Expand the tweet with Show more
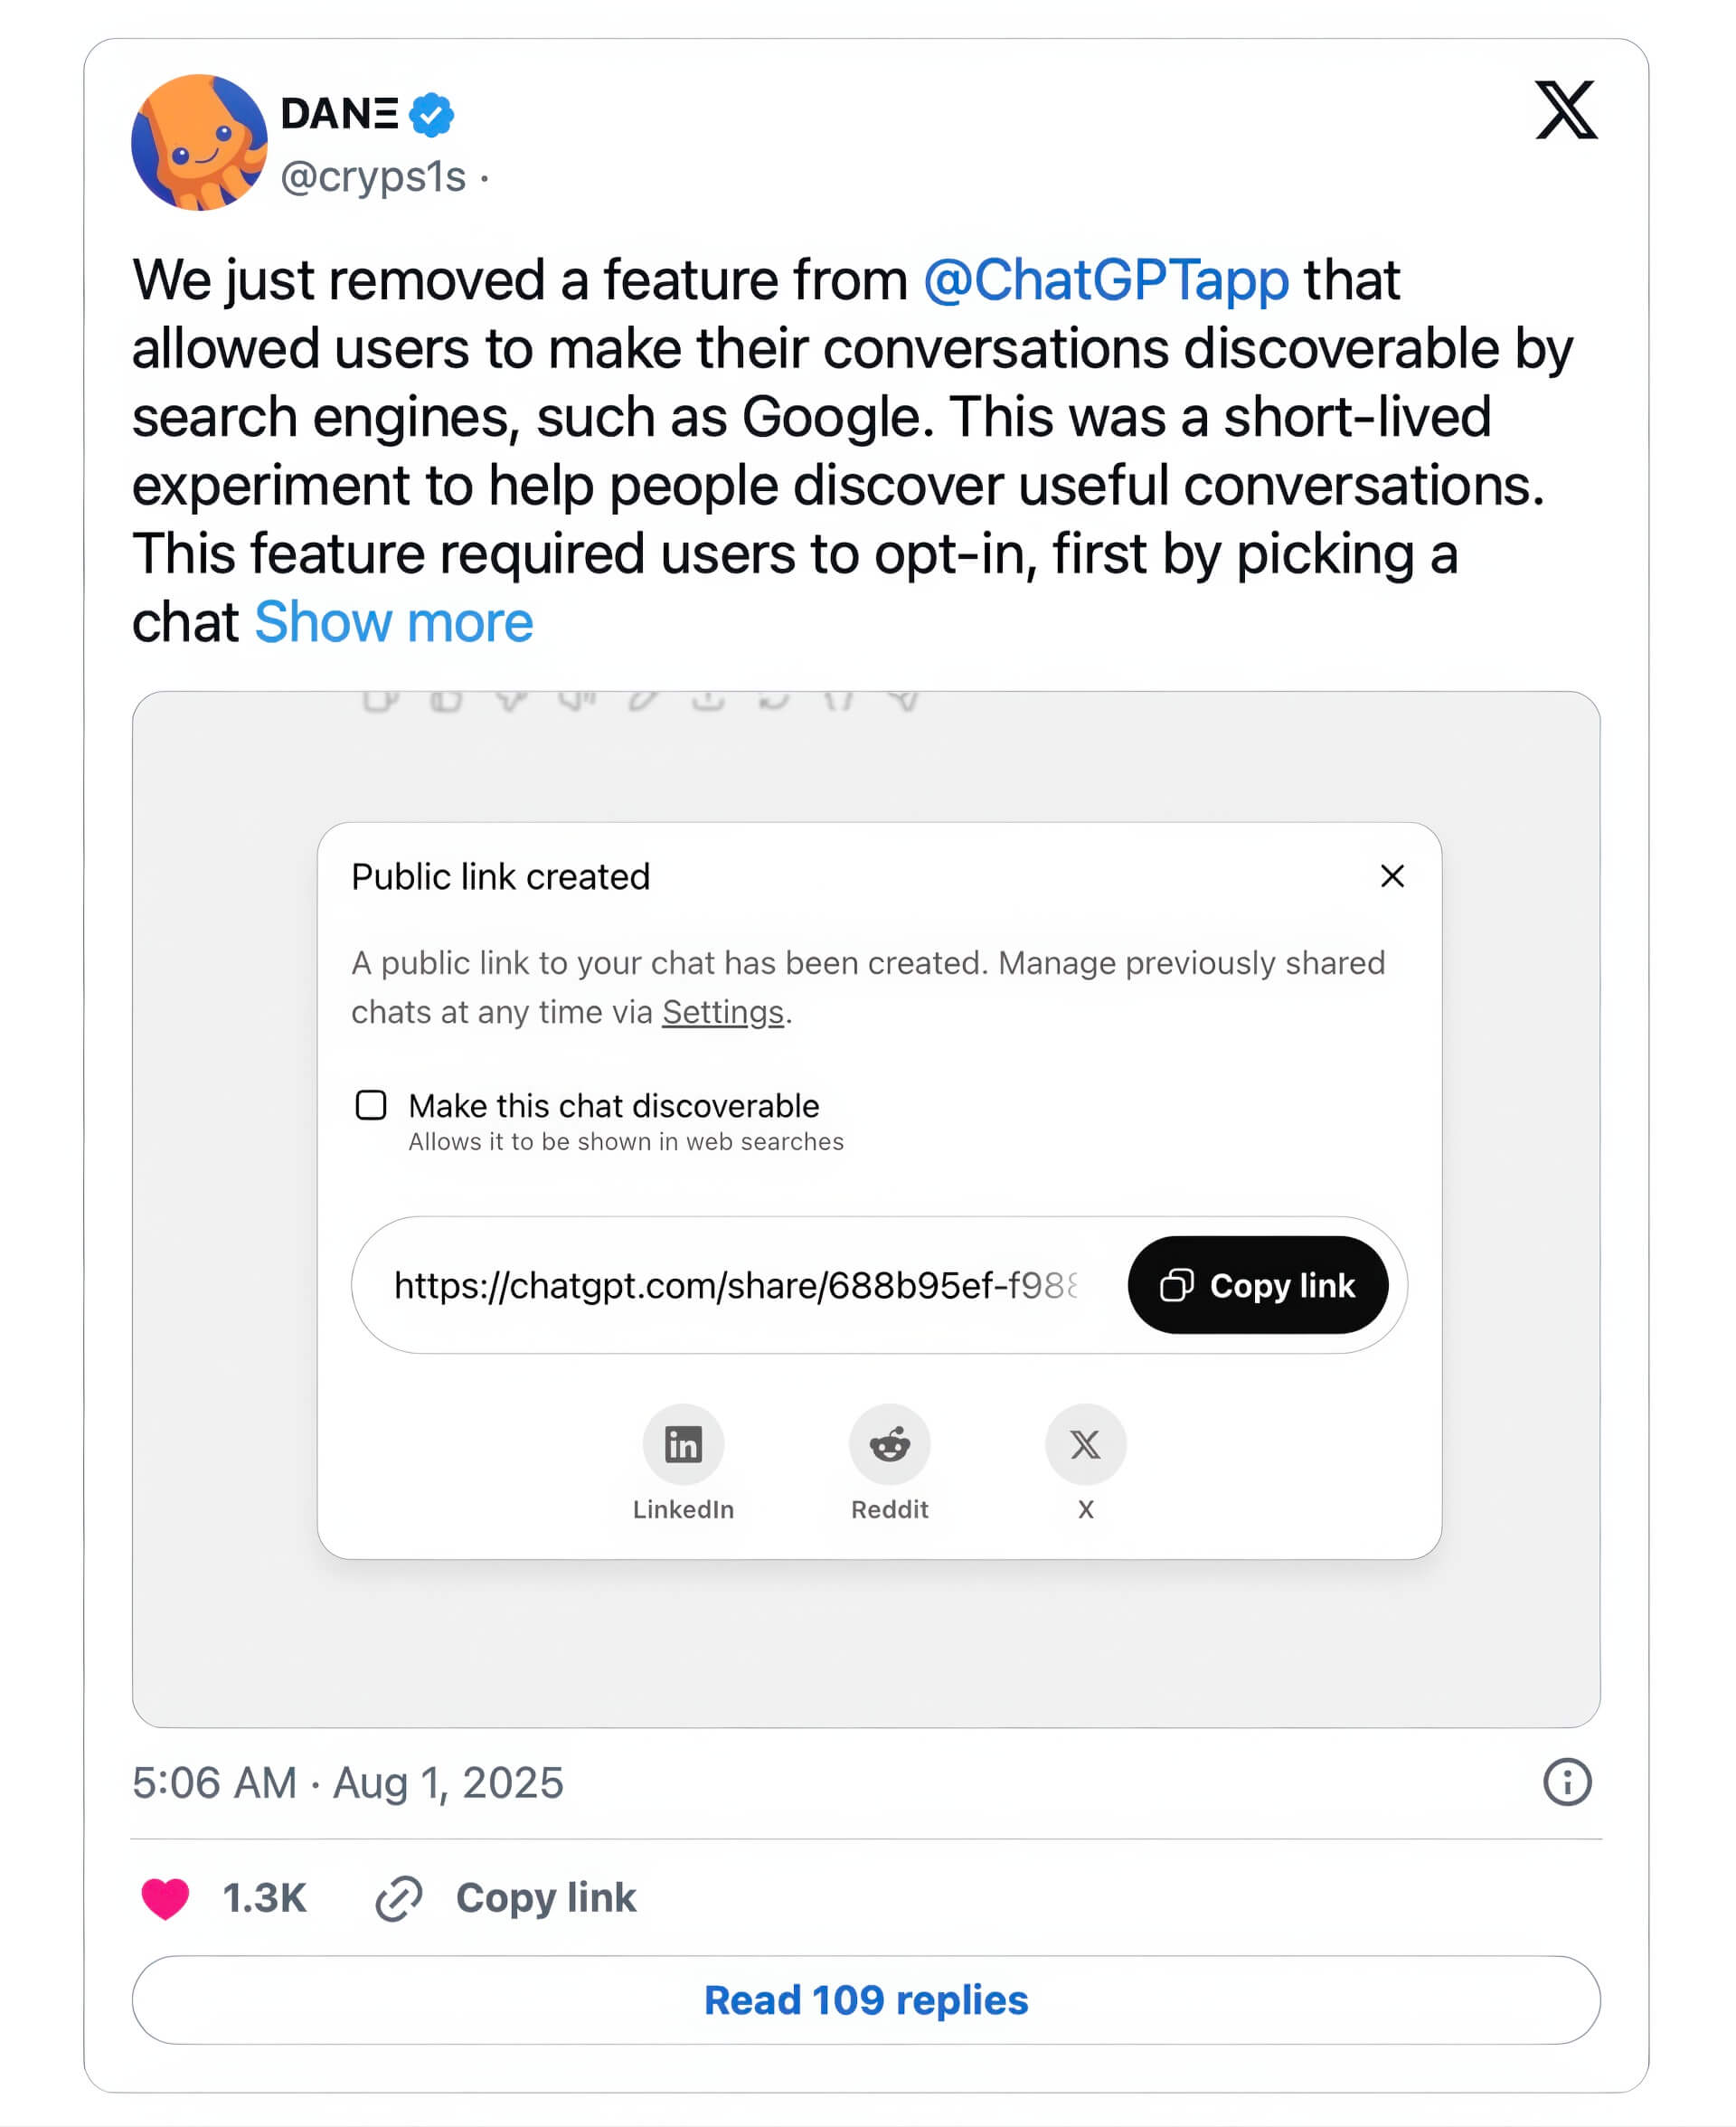This screenshot has height=2127, width=1736. pyautogui.click(x=394, y=622)
